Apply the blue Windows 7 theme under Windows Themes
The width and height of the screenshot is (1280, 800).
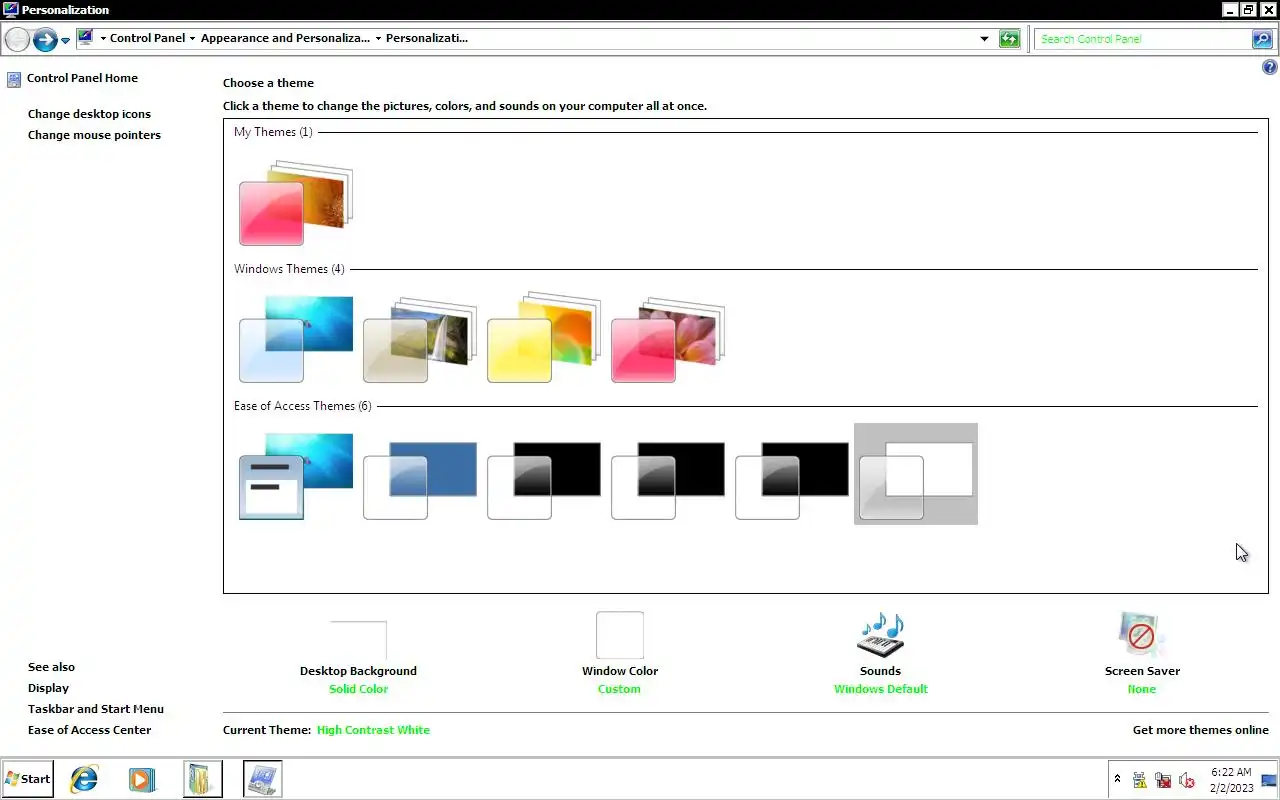tap(296, 339)
